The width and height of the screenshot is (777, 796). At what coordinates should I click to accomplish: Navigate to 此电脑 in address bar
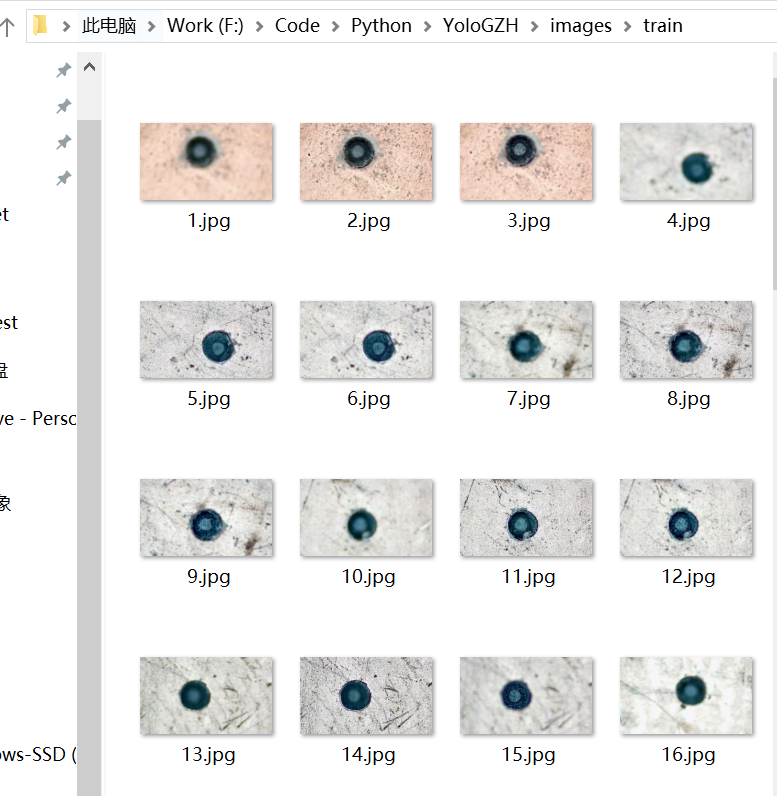109,26
